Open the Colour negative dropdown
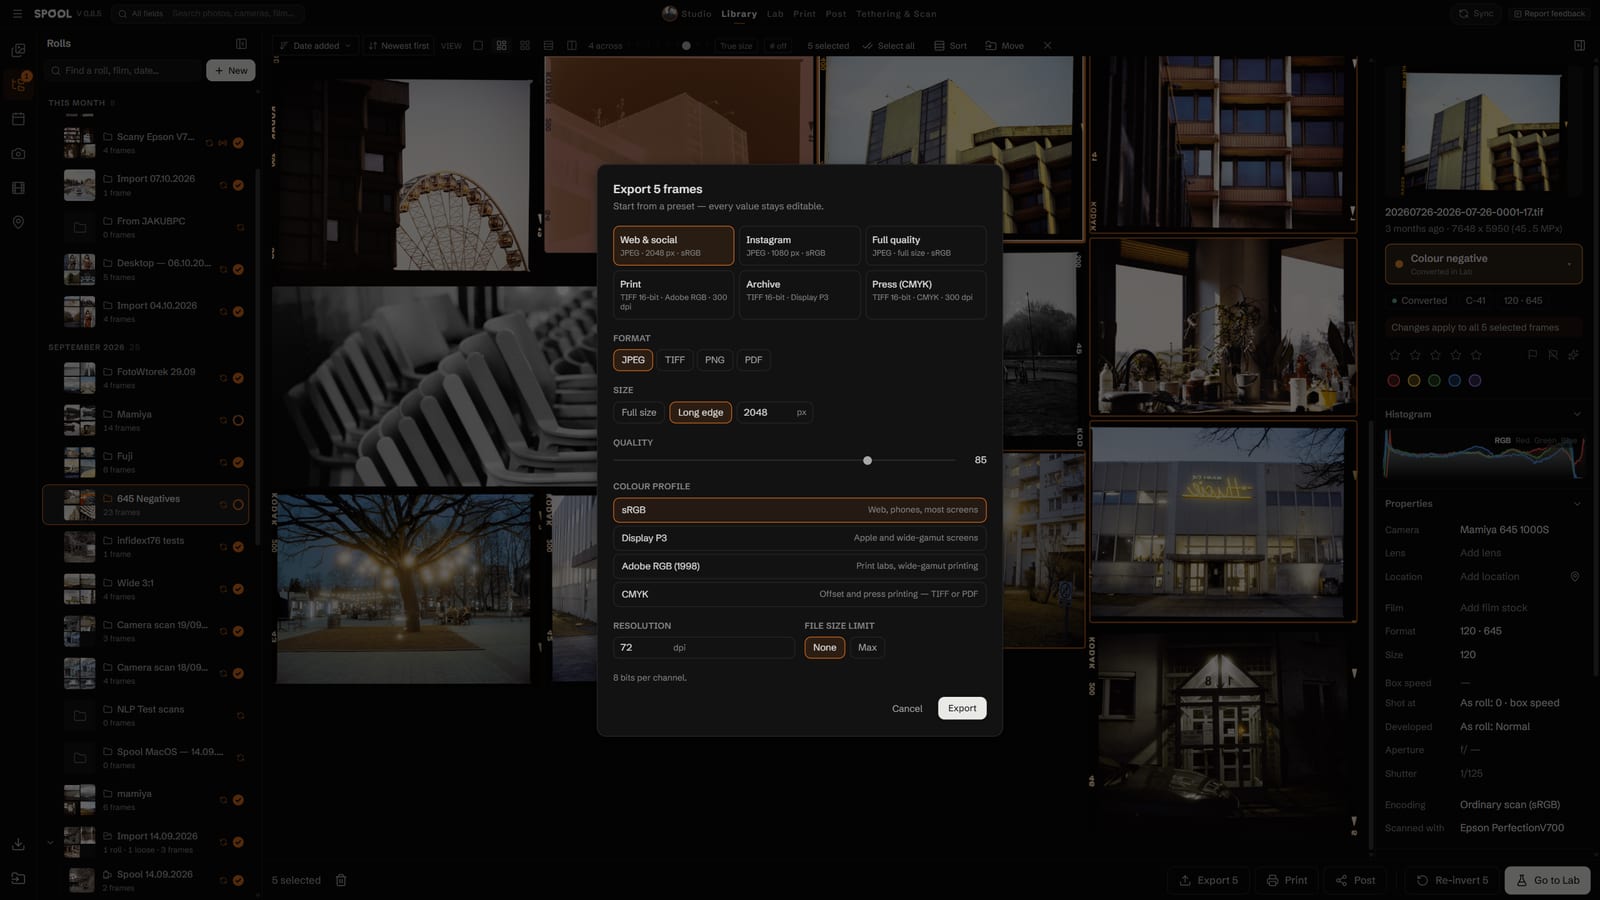This screenshot has height=900, width=1600. [1483, 264]
